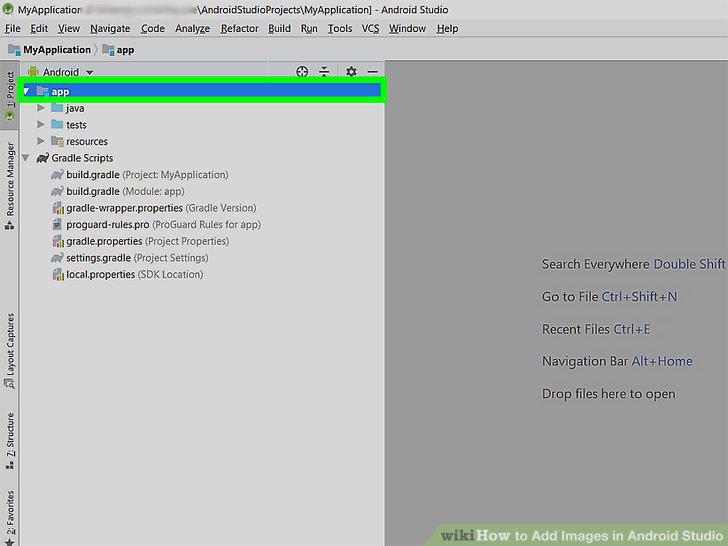Open the Run menu
This screenshot has height=546, width=728.
tap(309, 29)
